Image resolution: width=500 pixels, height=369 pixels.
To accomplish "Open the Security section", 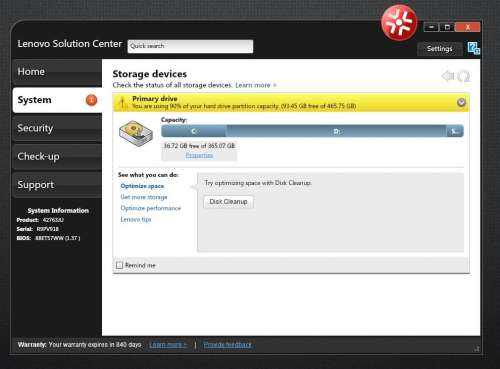I will pyautogui.click(x=57, y=128).
